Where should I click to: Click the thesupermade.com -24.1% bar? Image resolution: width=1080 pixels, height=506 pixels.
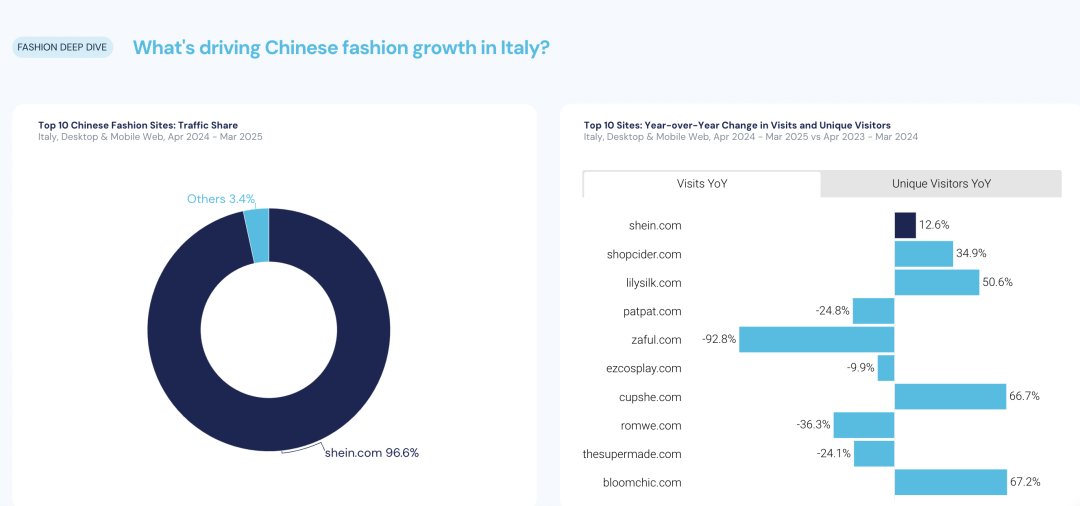[874, 454]
